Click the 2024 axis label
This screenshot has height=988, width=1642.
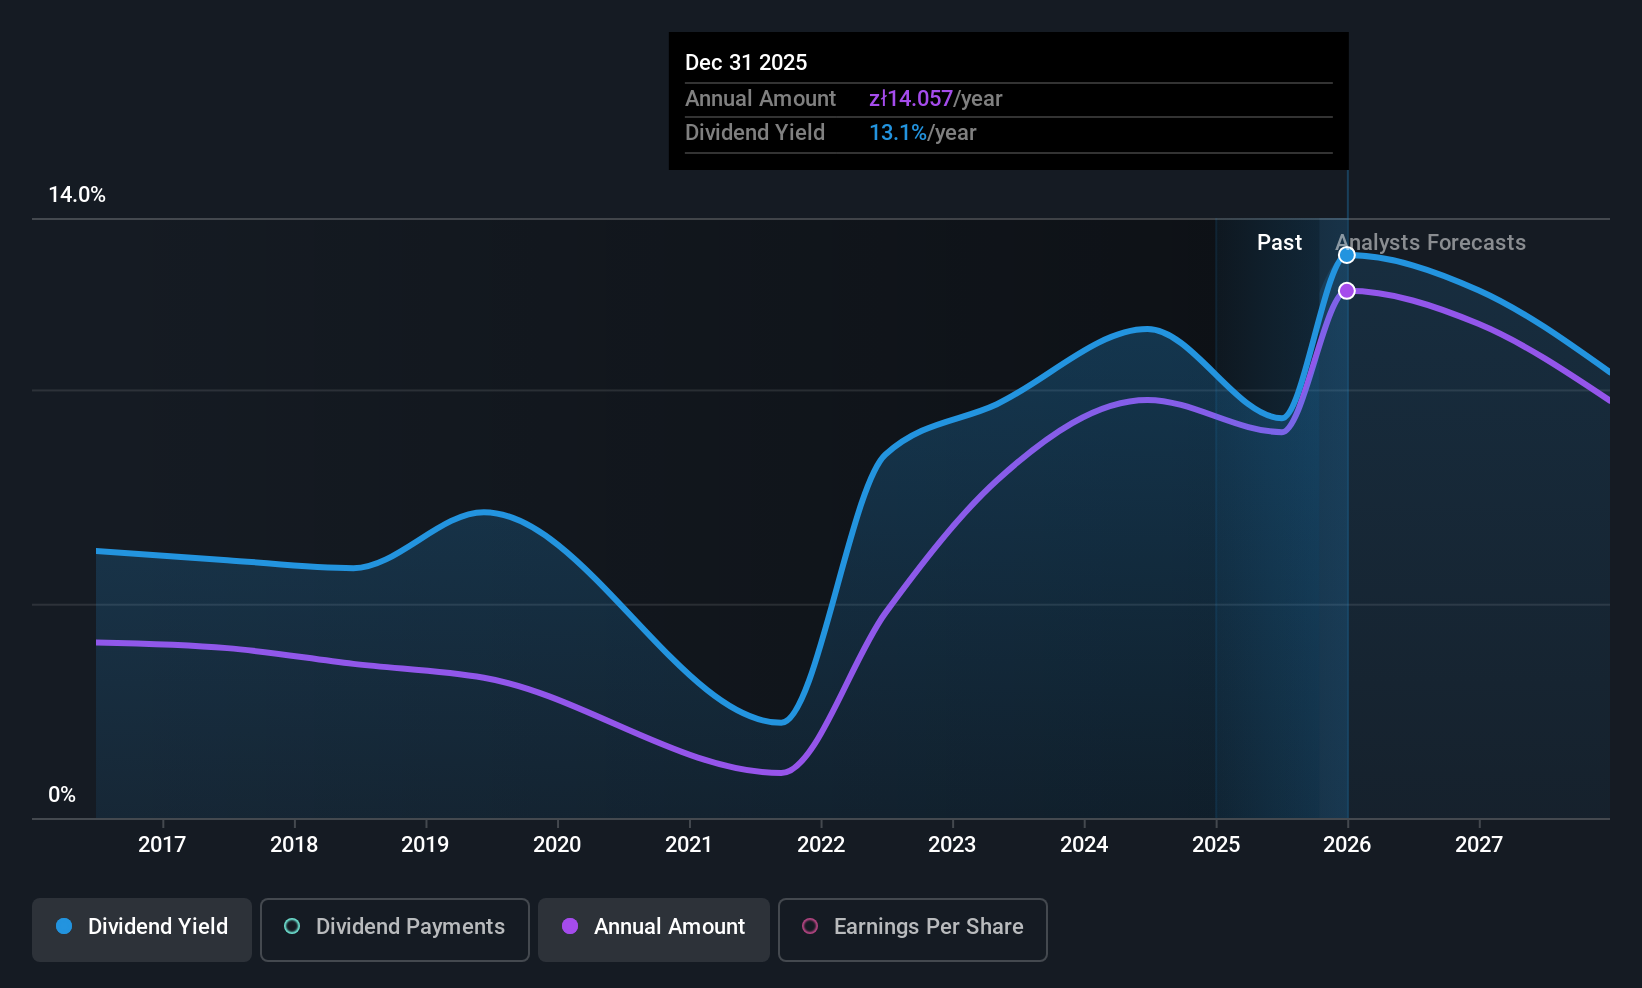(x=1084, y=844)
